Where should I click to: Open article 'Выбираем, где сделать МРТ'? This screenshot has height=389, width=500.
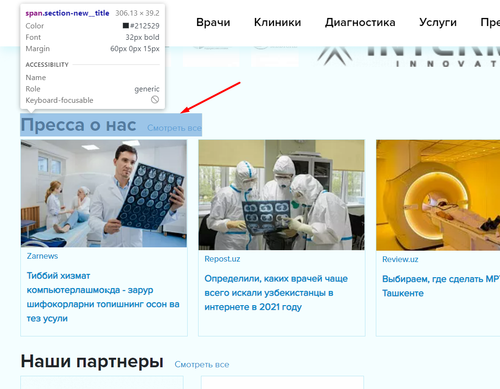(x=441, y=286)
